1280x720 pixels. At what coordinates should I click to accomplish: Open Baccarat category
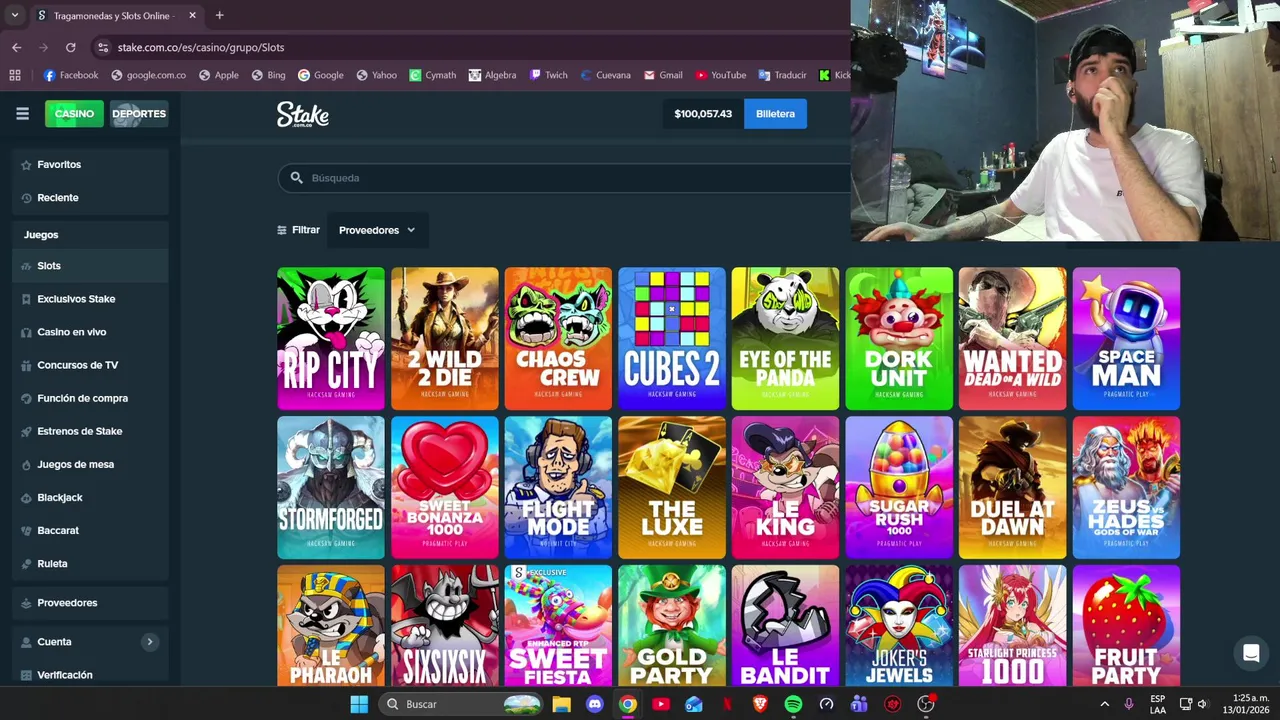click(90, 530)
